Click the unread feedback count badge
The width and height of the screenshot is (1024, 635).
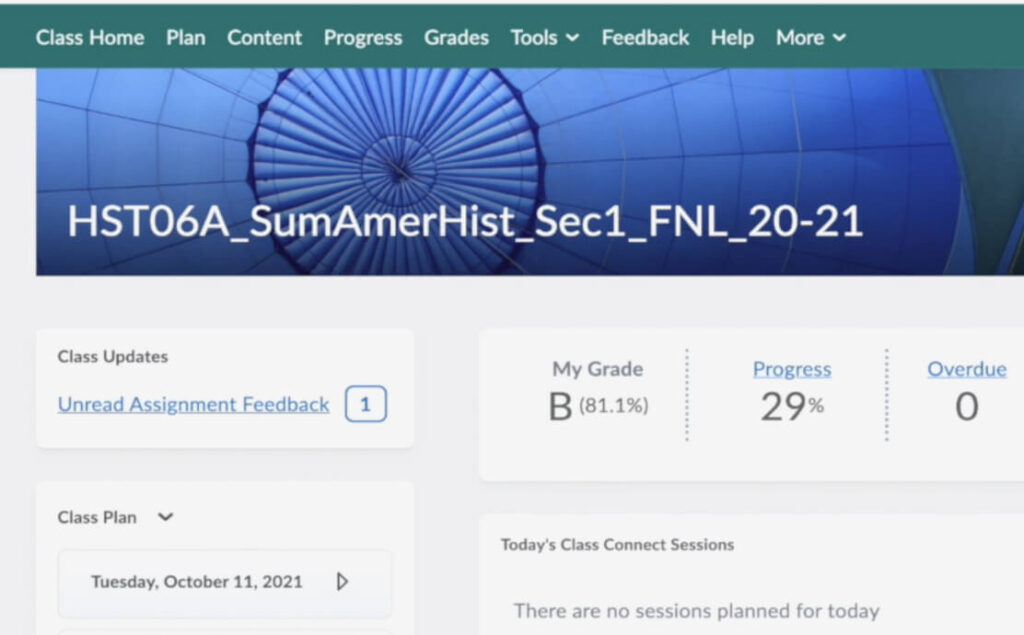point(365,404)
